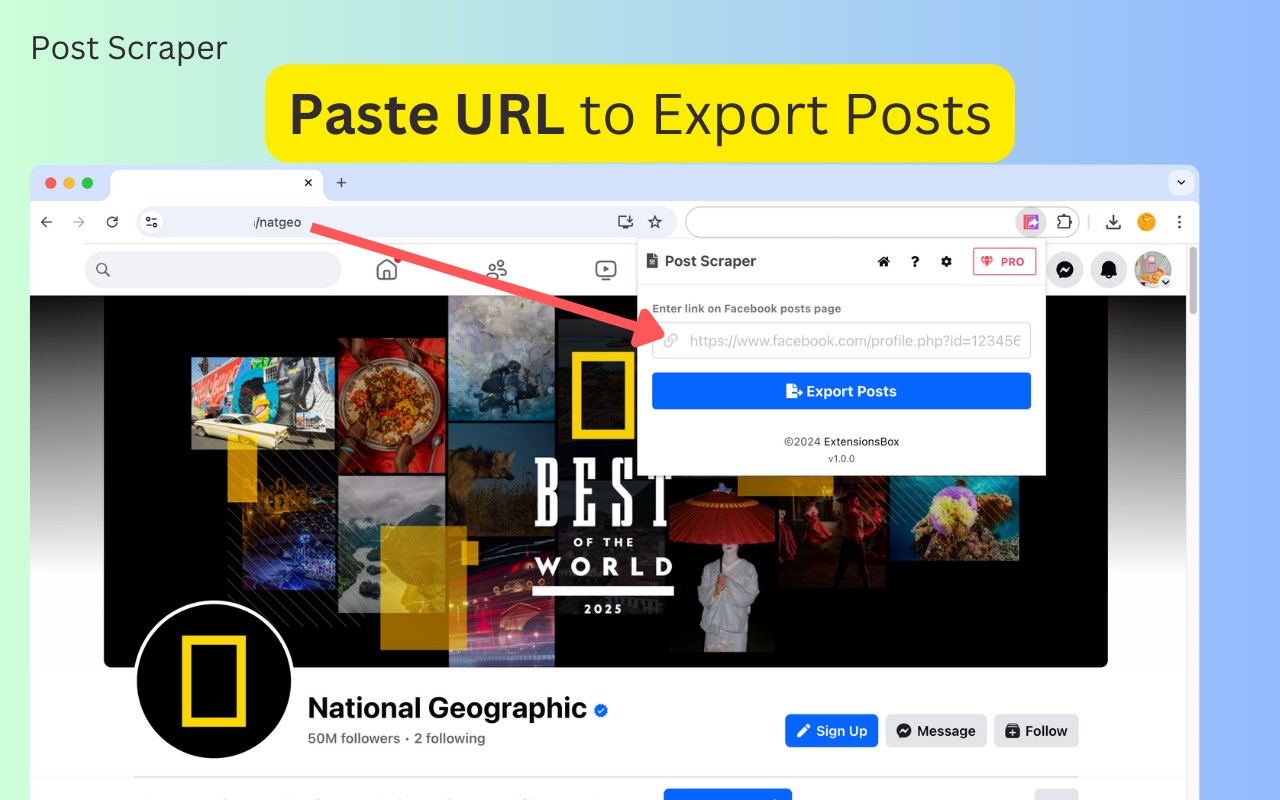Click the ©2024 ExtensionsBox text
This screenshot has width=1280, height=800.
841,441
